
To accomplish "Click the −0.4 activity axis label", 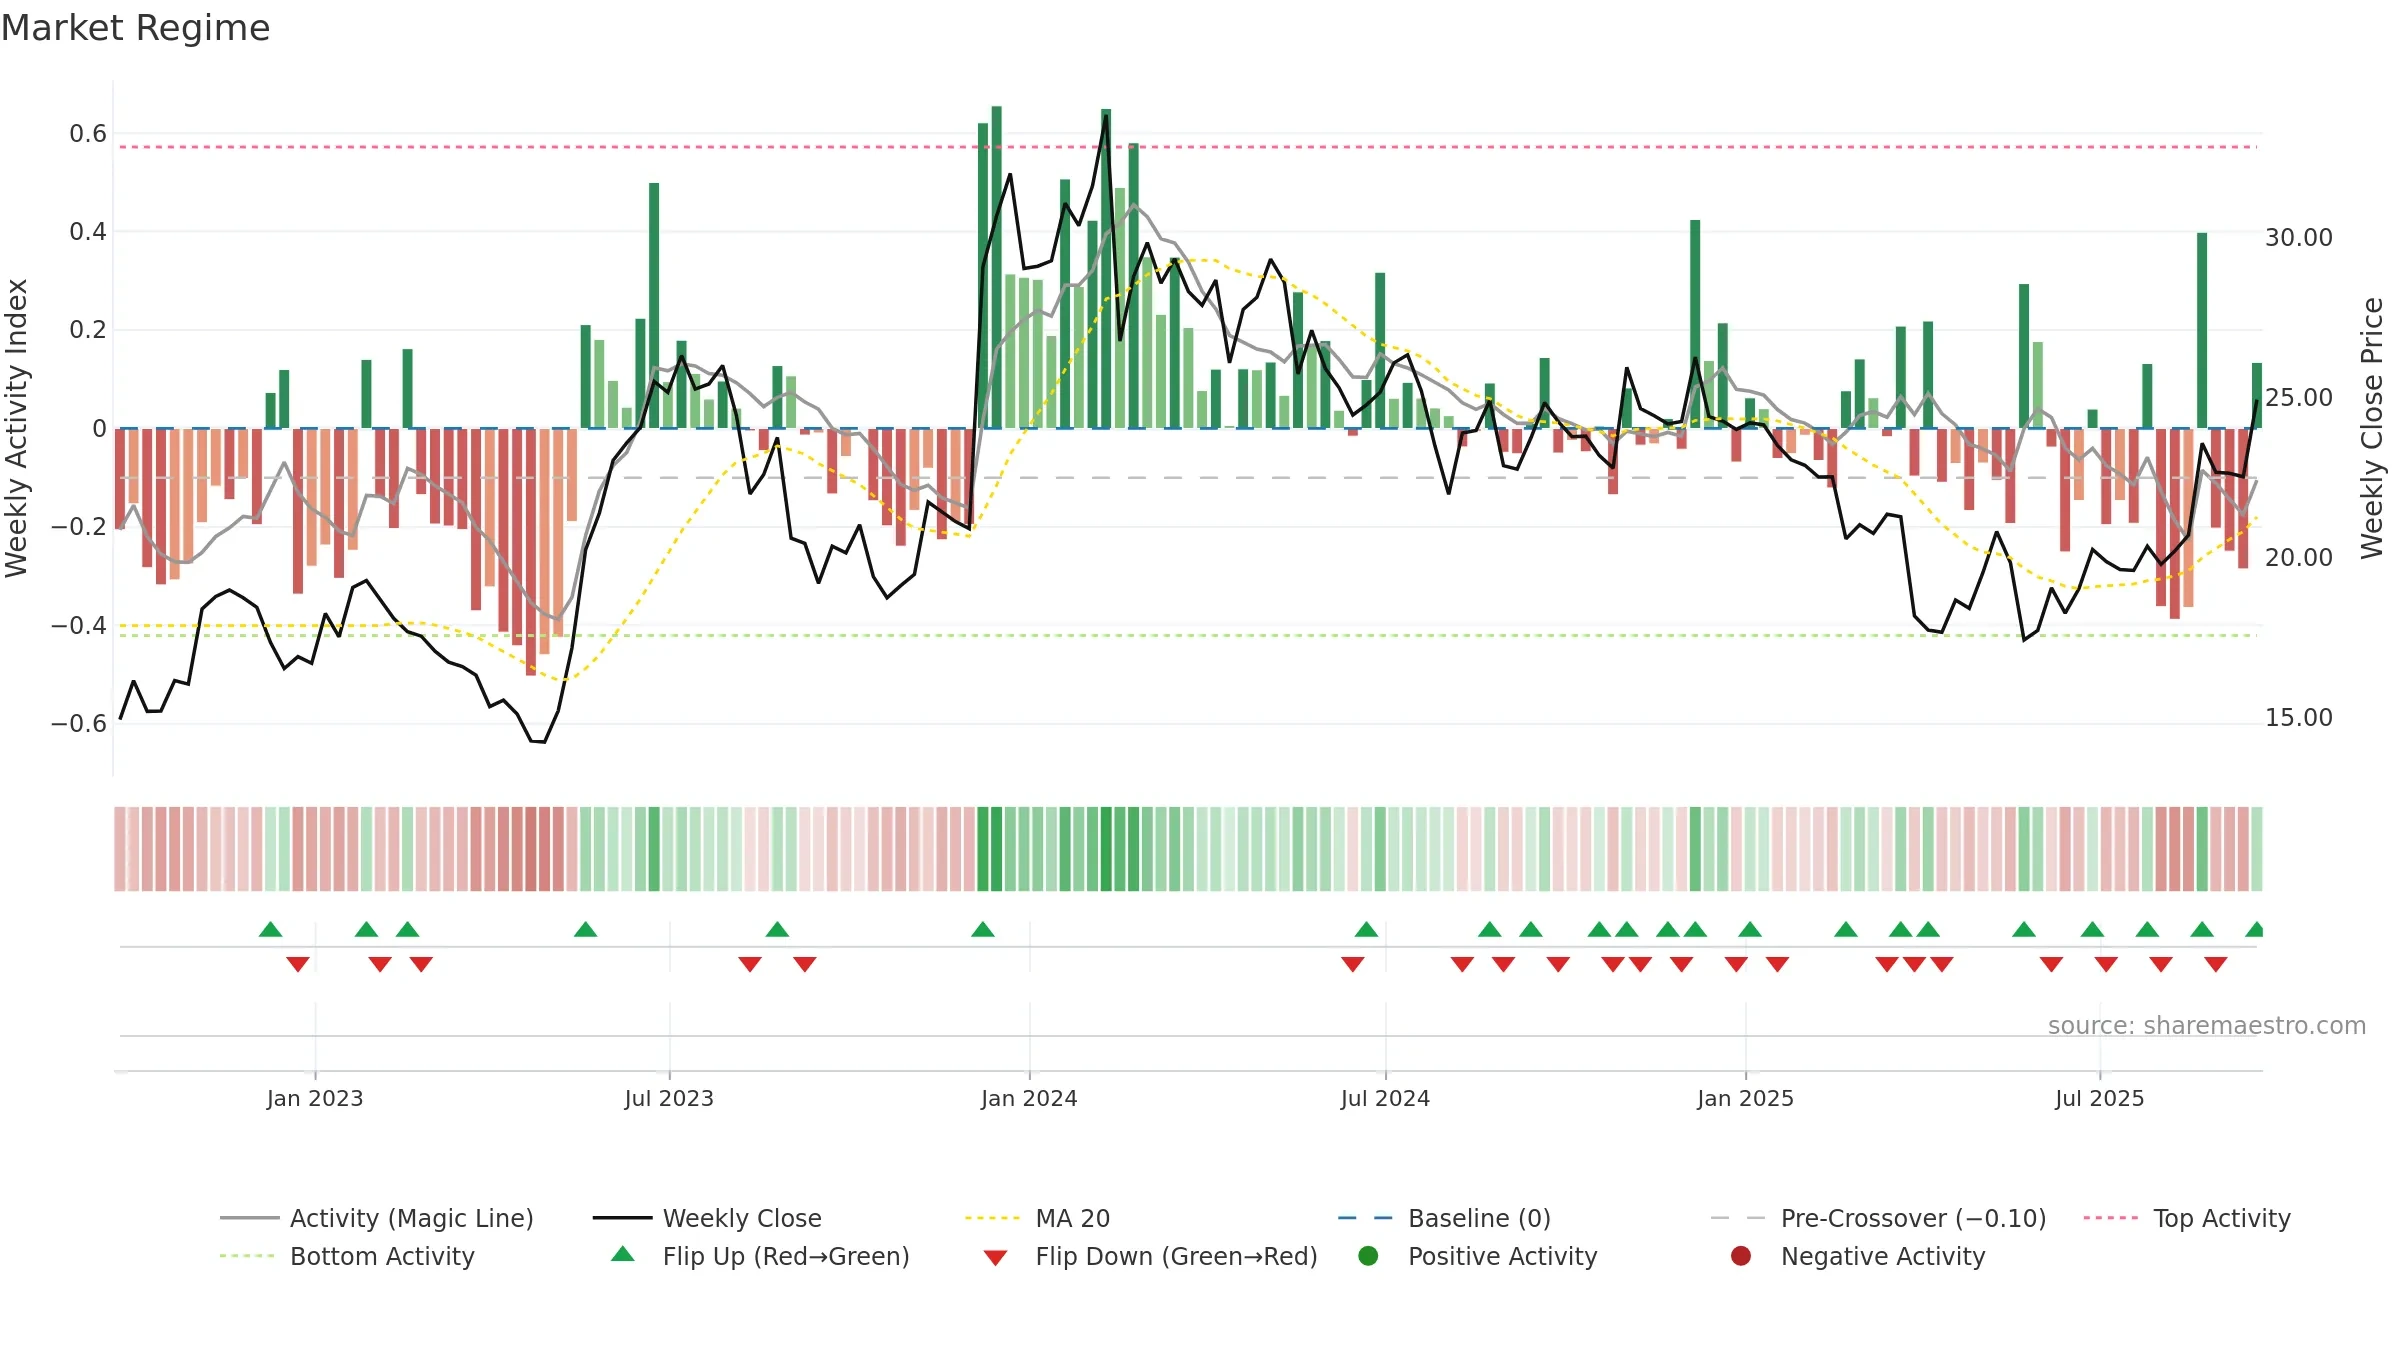I will [79, 625].
